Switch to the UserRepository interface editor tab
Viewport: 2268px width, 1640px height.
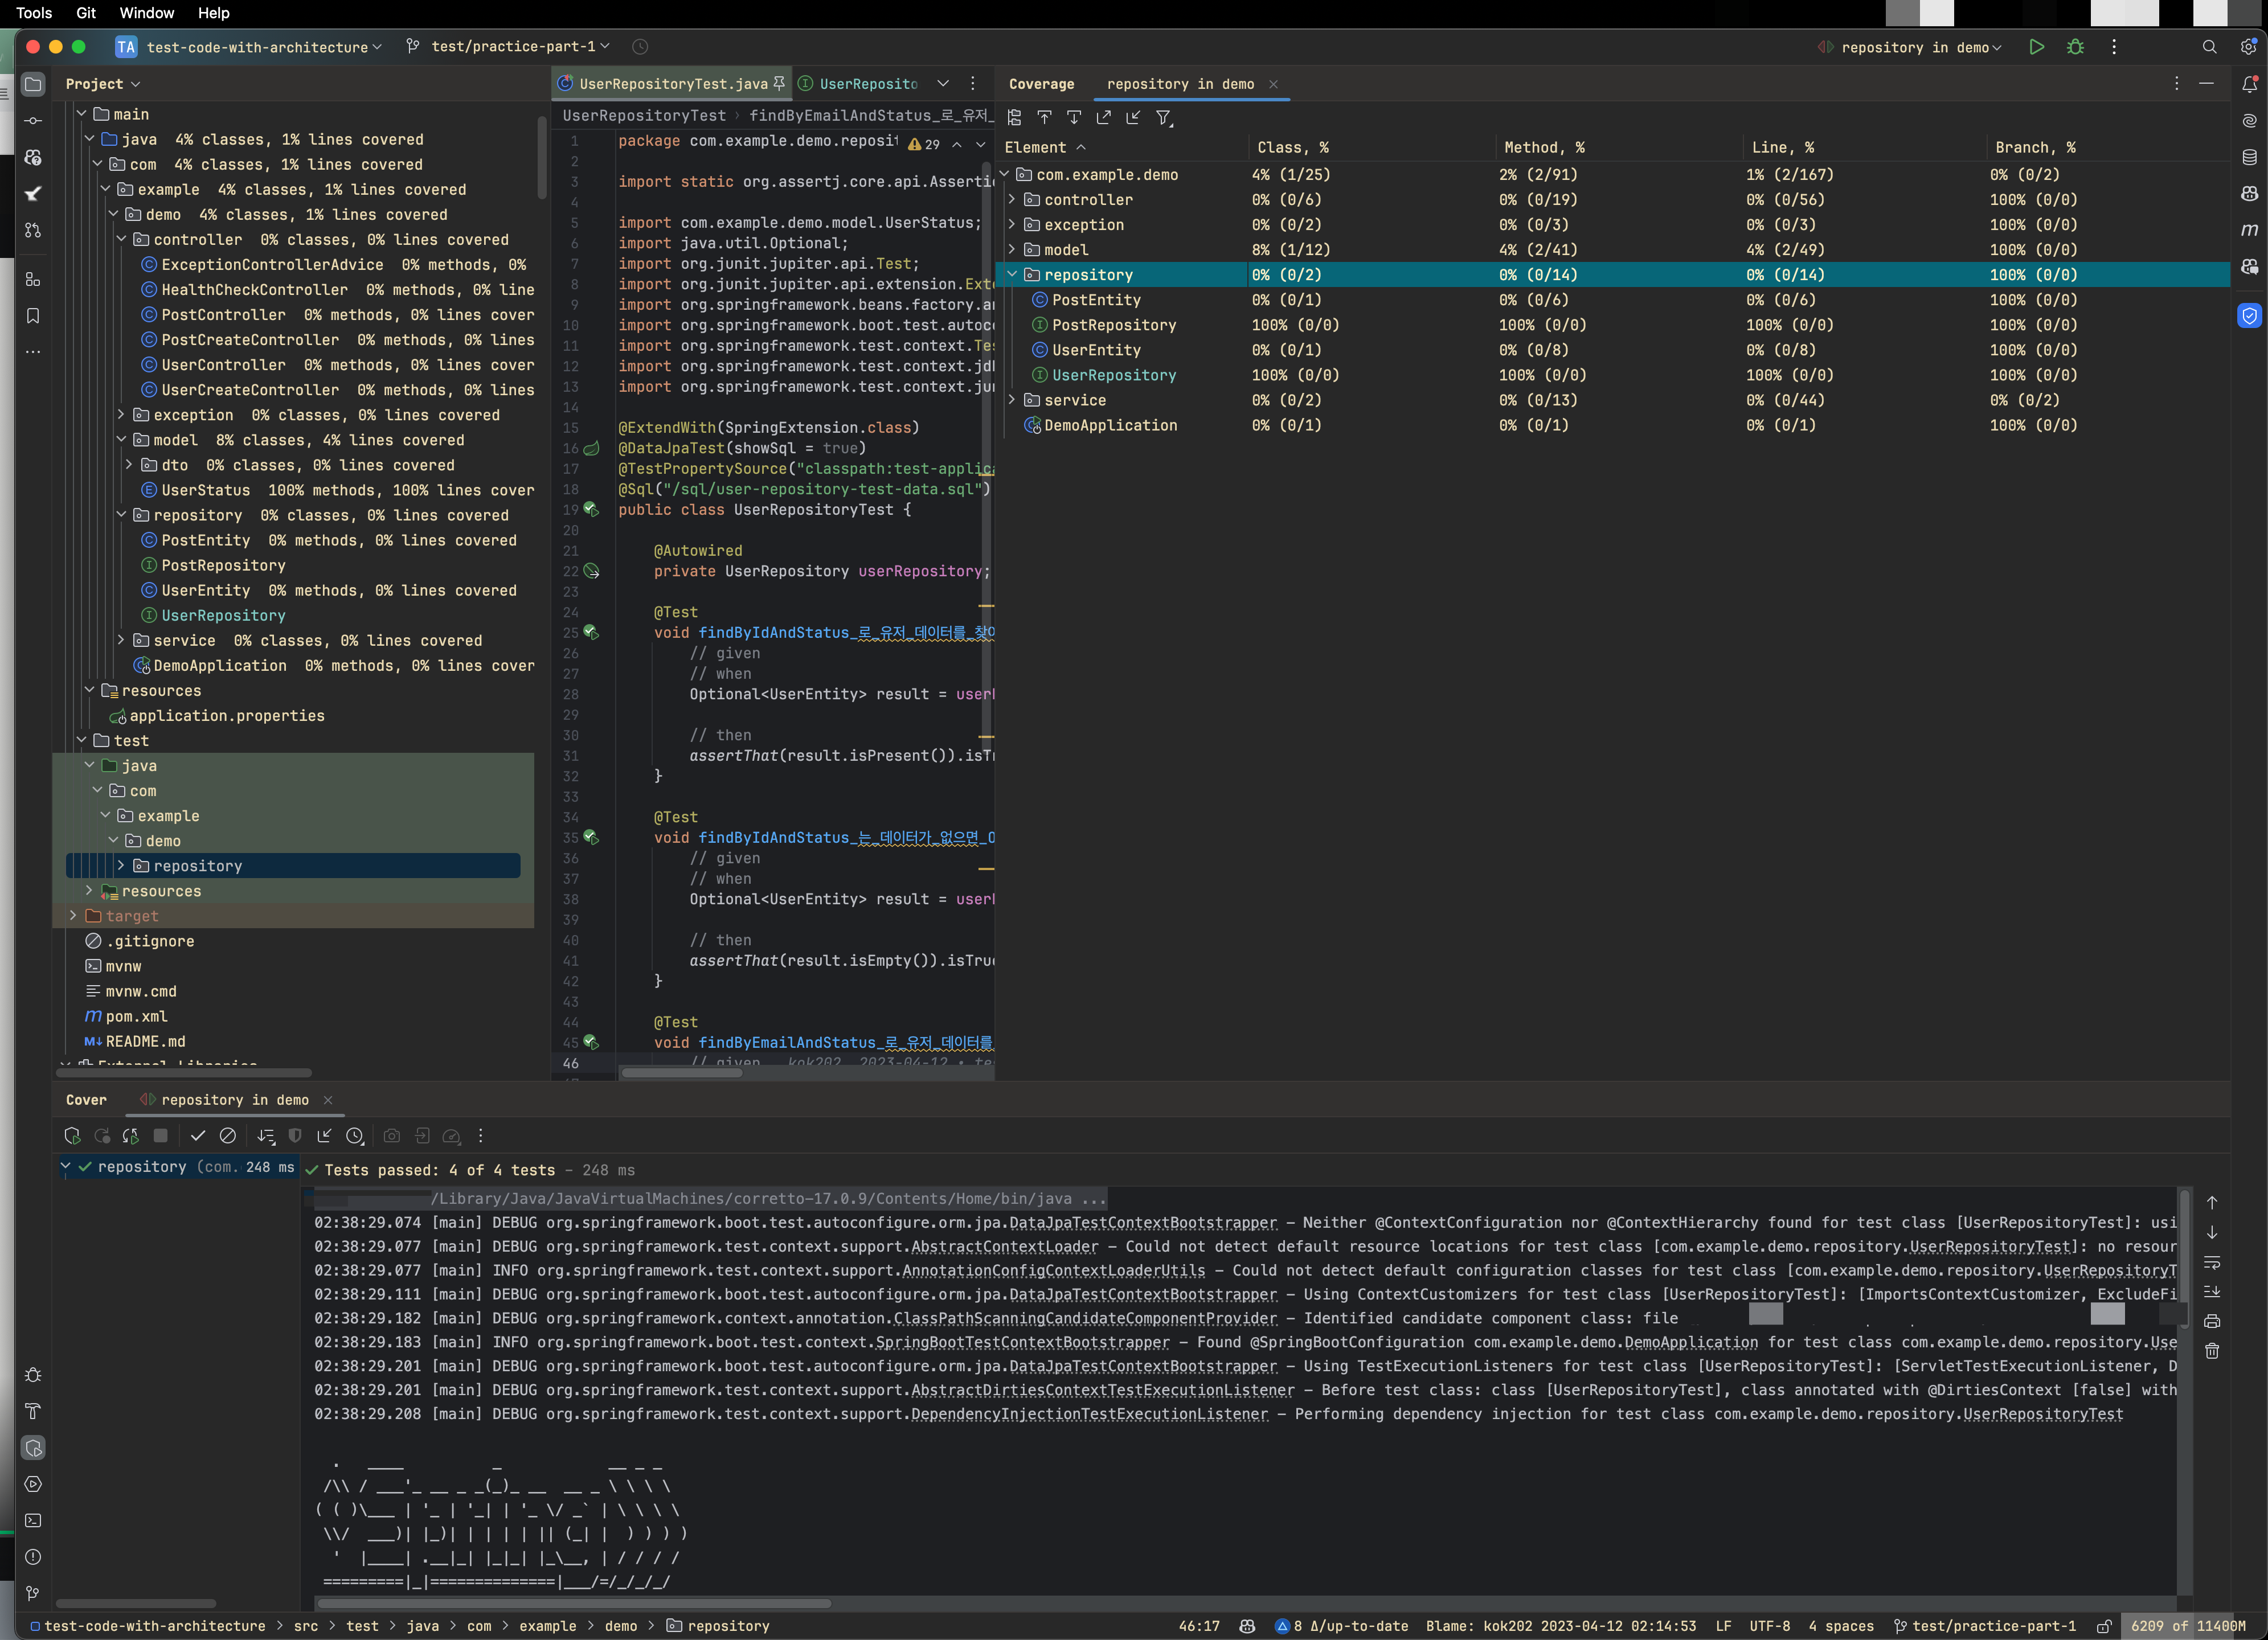pyautogui.click(x=858, y=84)
